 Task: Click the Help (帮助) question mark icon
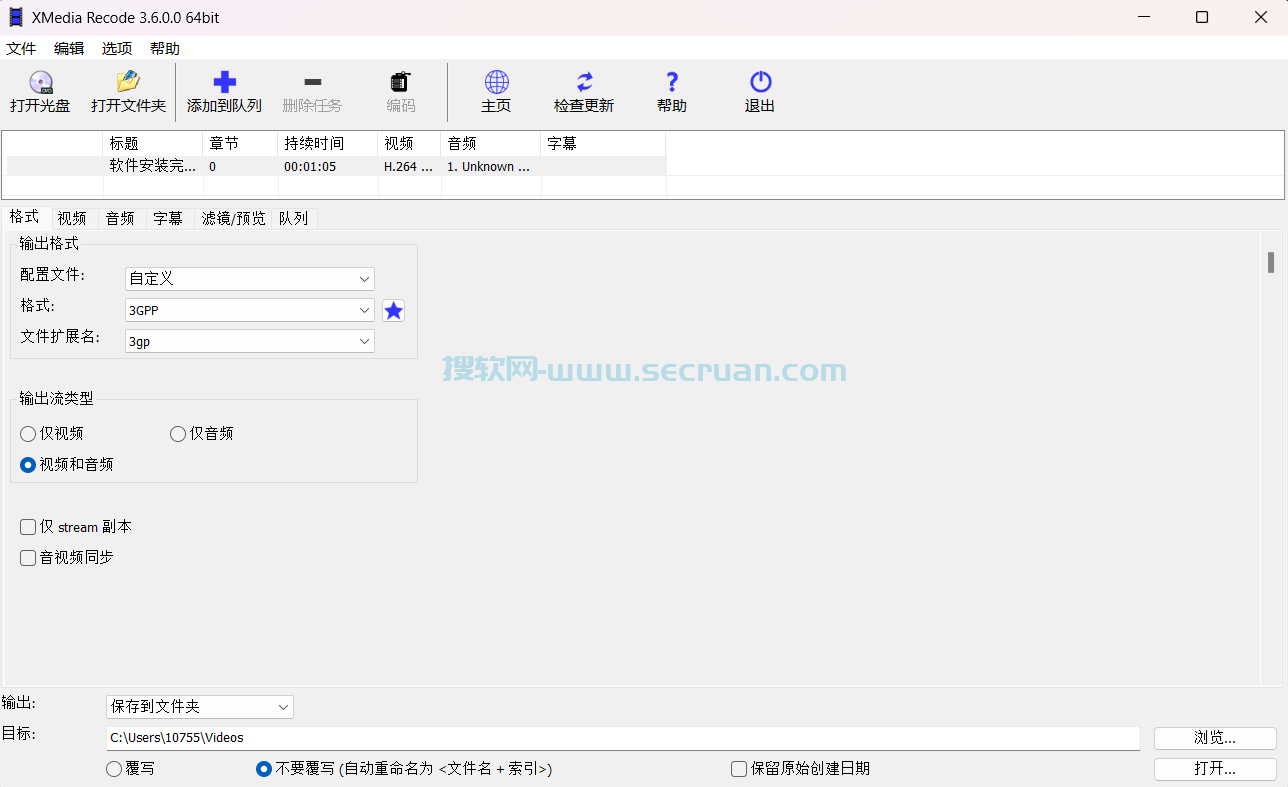click(x=672, y=82)
